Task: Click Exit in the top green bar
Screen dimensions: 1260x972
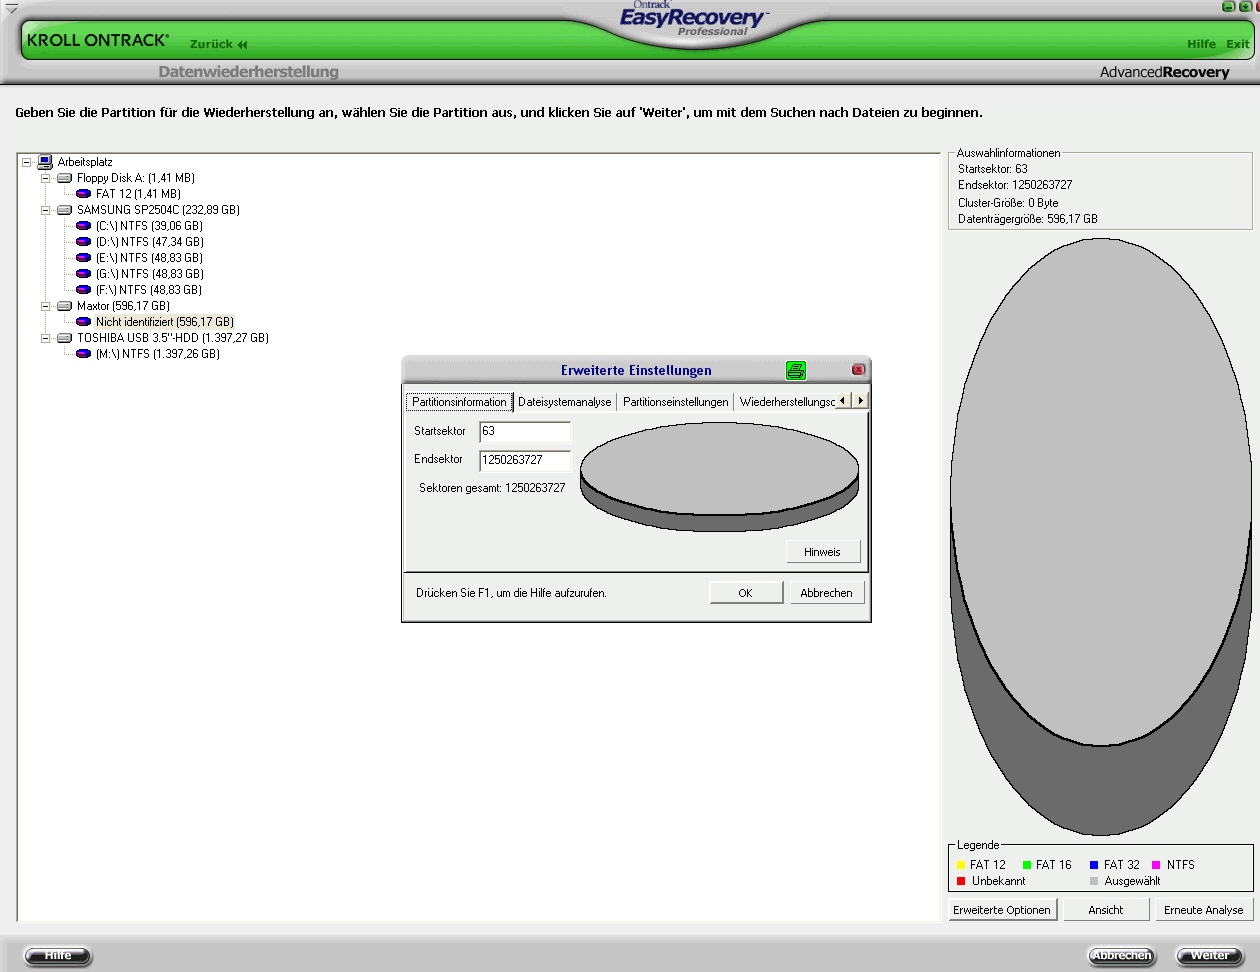Action: [x=1238, y=44]
